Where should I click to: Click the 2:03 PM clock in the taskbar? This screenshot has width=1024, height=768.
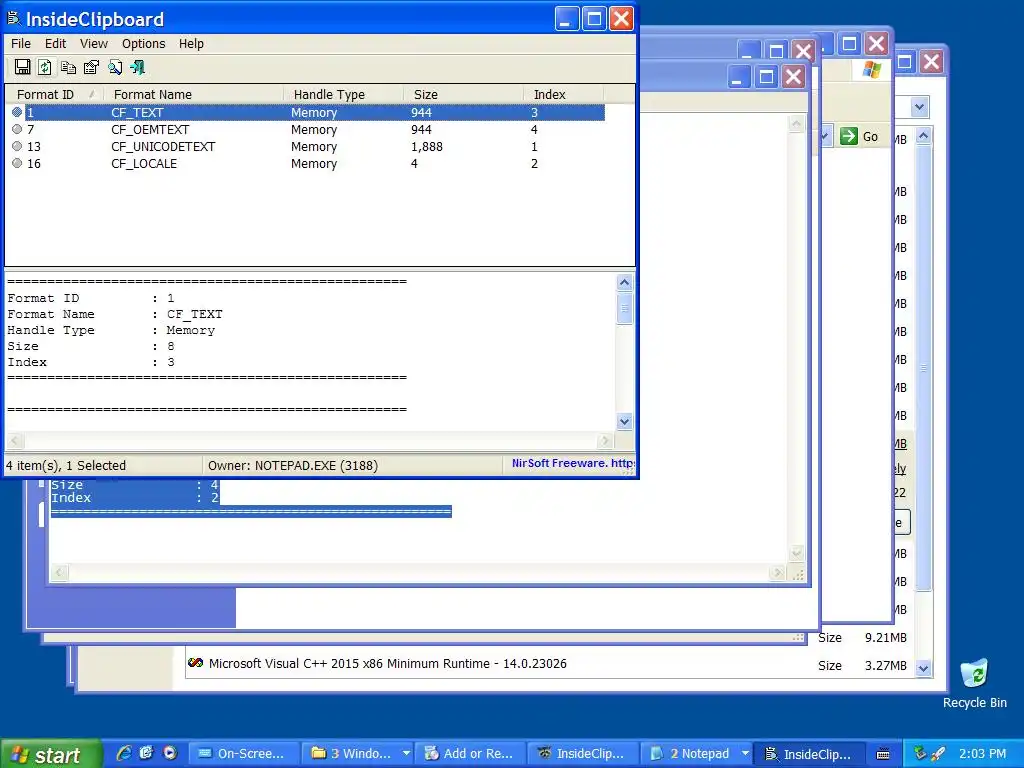(983, 754)
